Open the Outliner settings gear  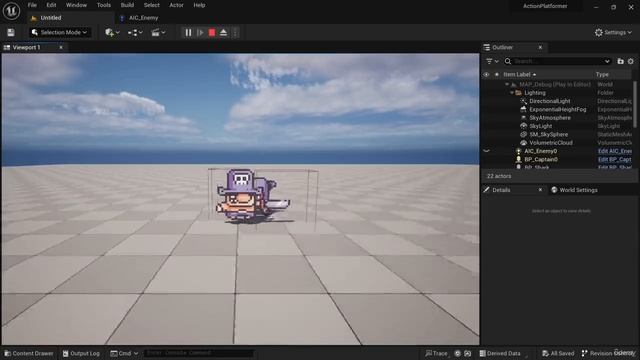tap(631, 61)
